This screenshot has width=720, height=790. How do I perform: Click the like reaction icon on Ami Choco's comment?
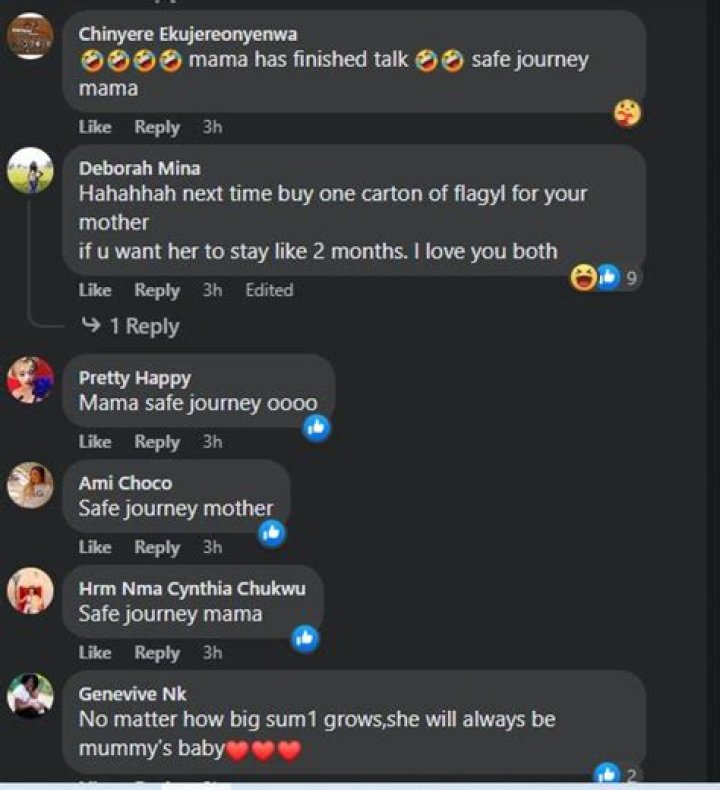pyautogui.click(x=272, y=533)
